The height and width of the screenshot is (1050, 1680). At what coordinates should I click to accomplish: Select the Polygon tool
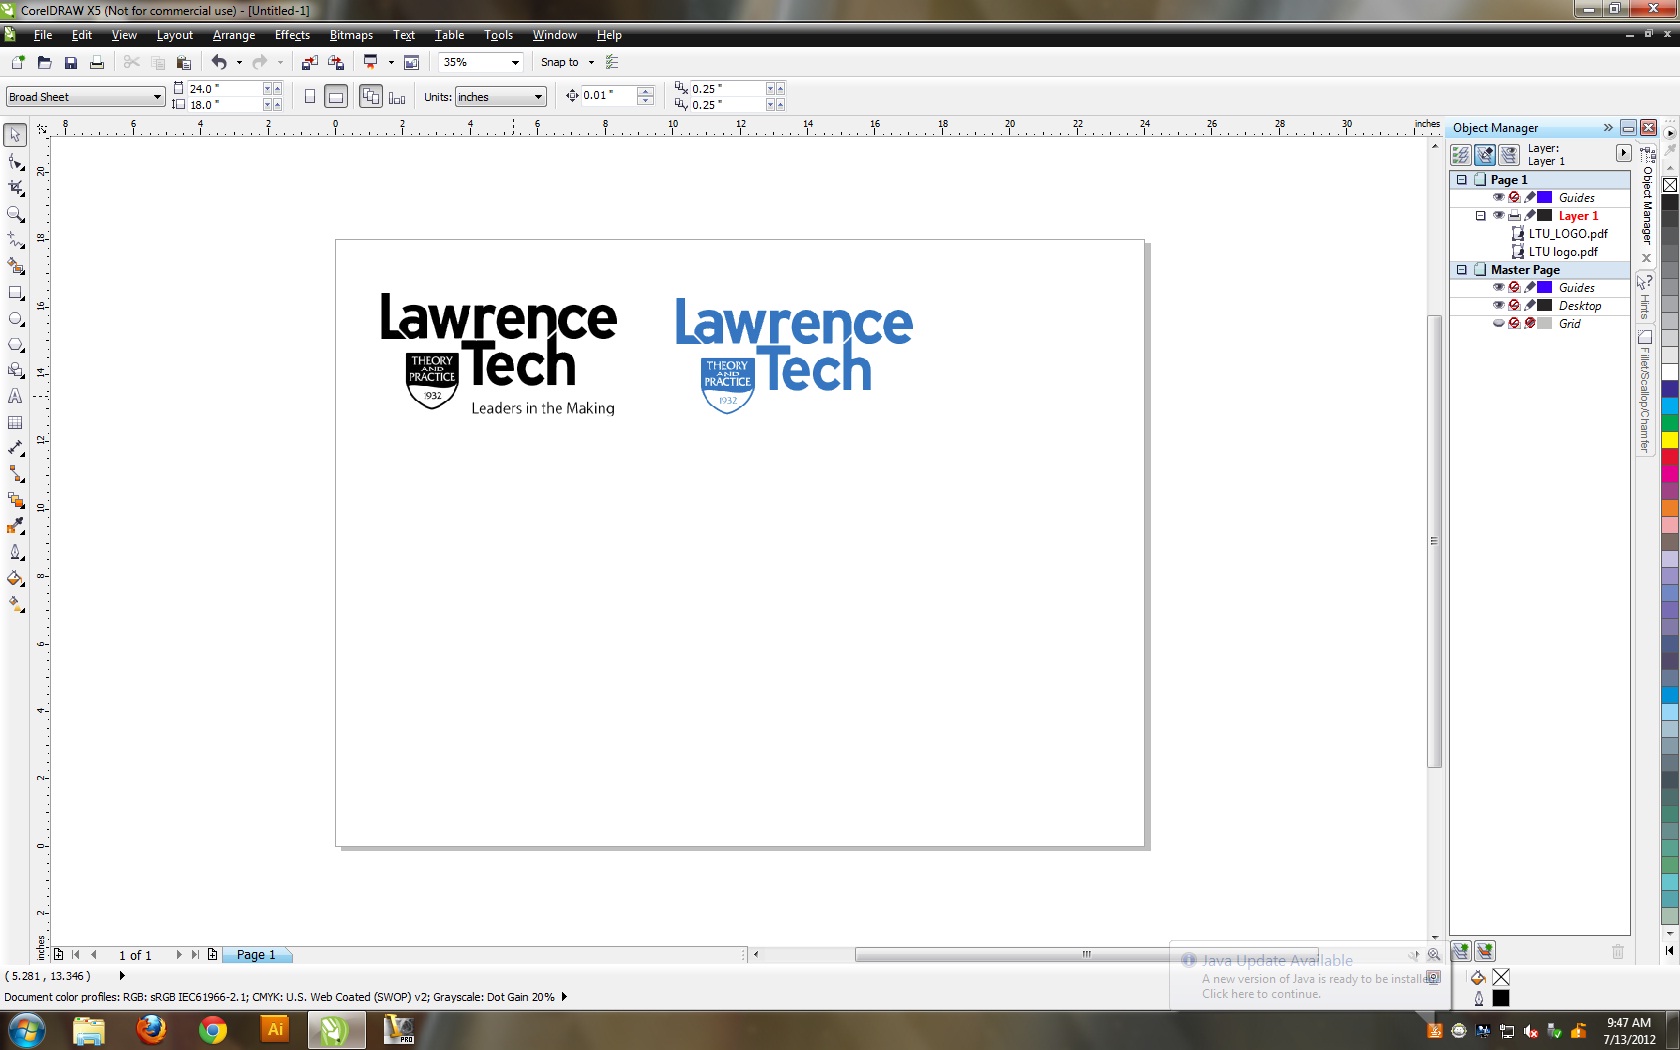pos(15,344)
